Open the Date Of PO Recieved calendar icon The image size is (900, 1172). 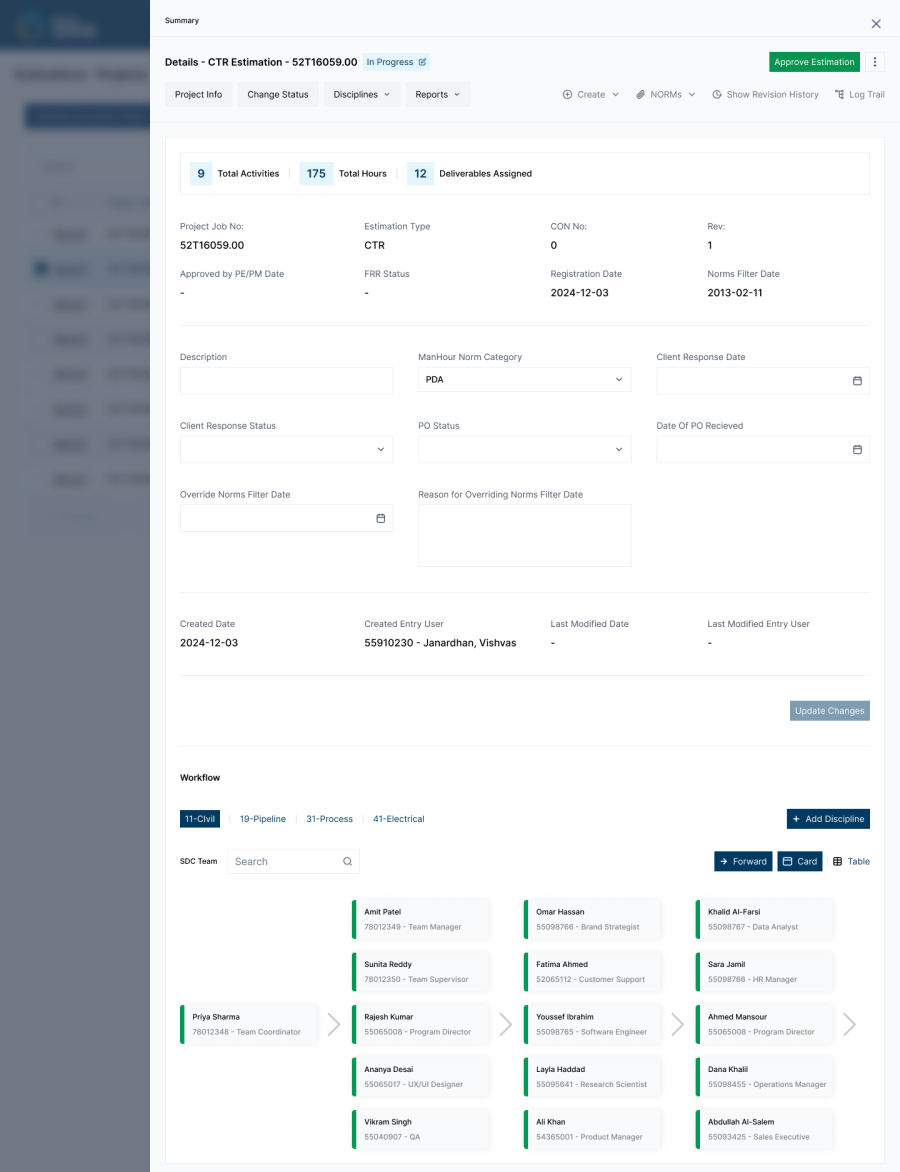[x=857, y=449]
